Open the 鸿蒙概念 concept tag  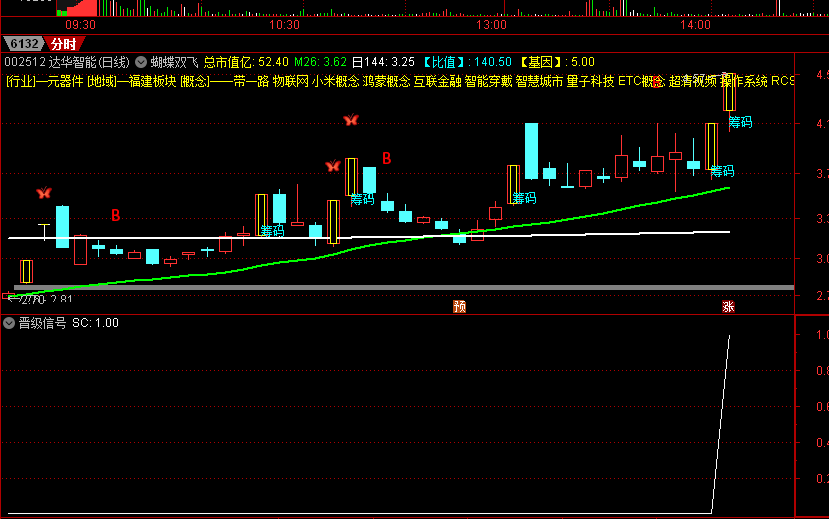click(x=386, y=81)
